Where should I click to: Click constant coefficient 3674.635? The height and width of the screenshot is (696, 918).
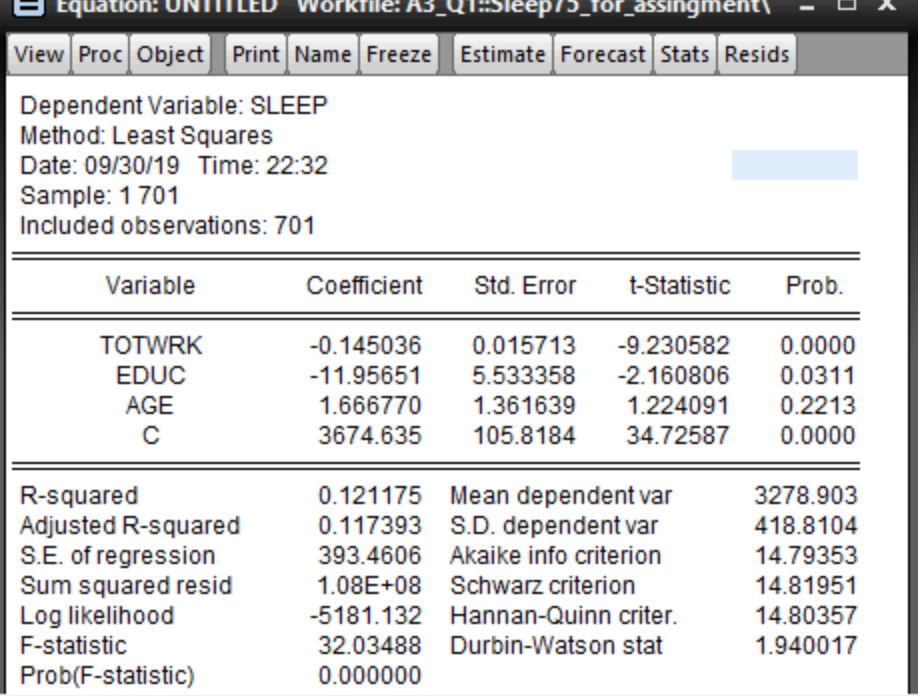[x=369, y=436]
